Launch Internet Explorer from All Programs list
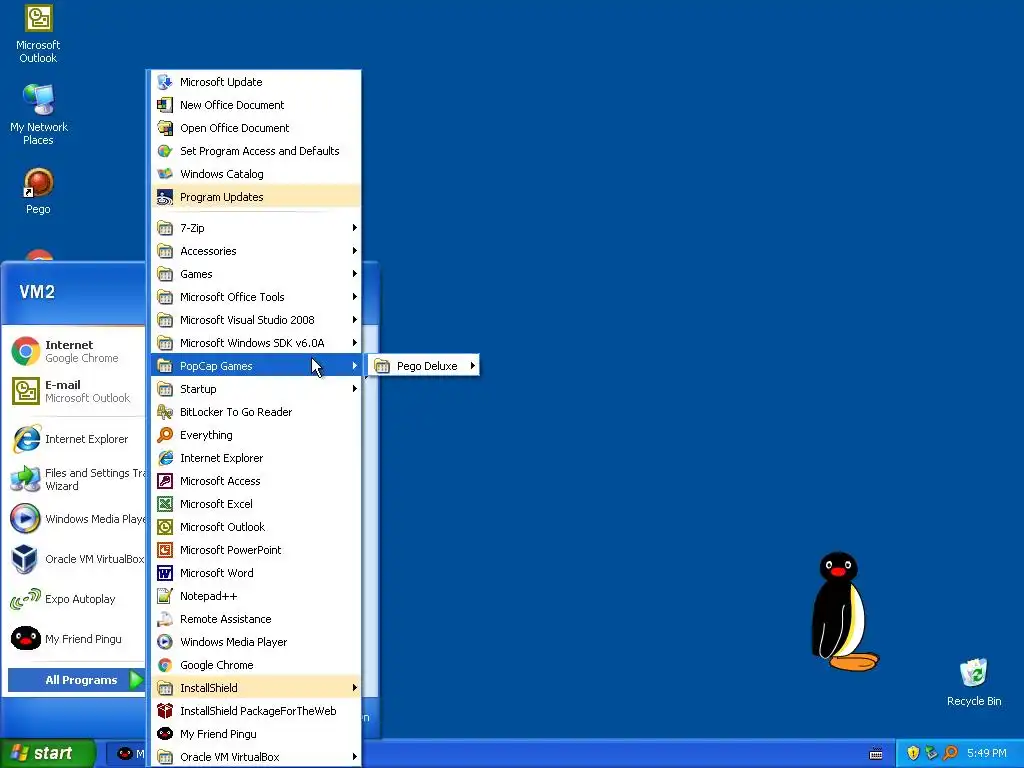The height and width of the screenshot is (768, 1024). [256, 458]
